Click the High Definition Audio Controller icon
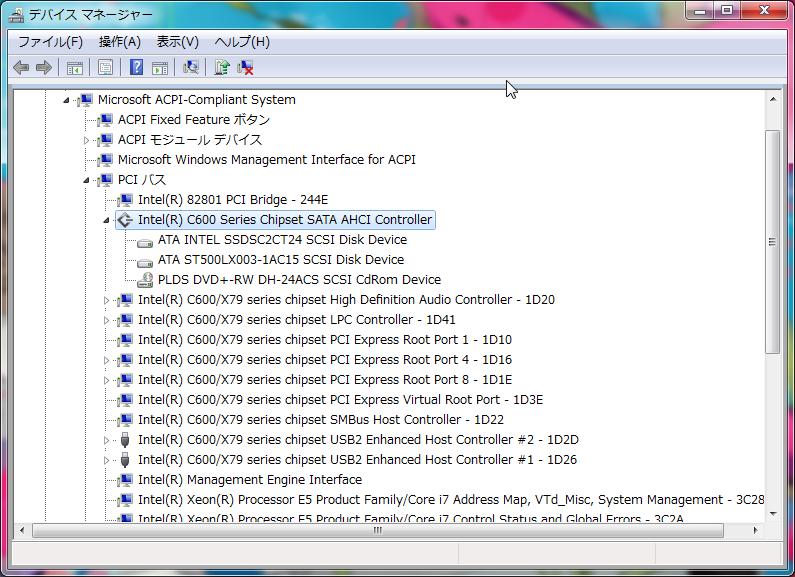The image size is (795, 577). (125, 300)
